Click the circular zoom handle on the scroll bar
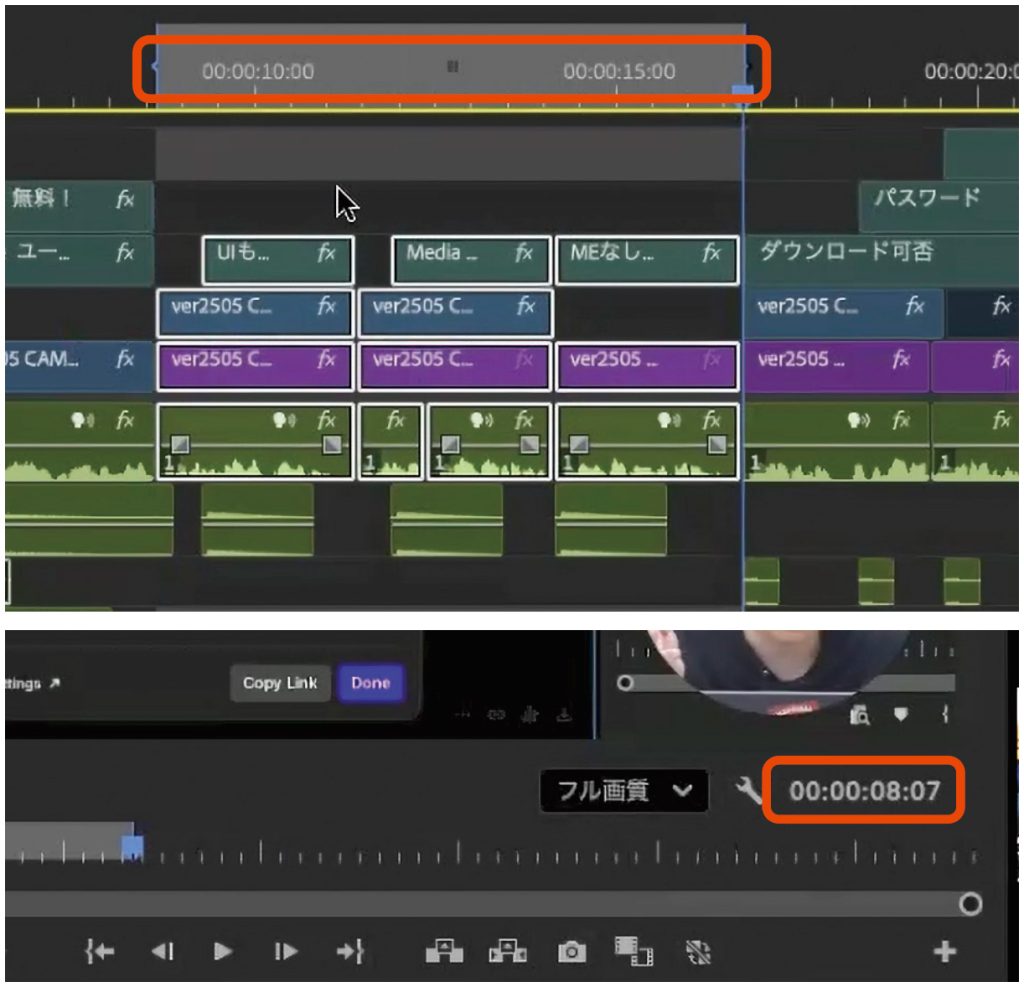 tap(970, 904)
